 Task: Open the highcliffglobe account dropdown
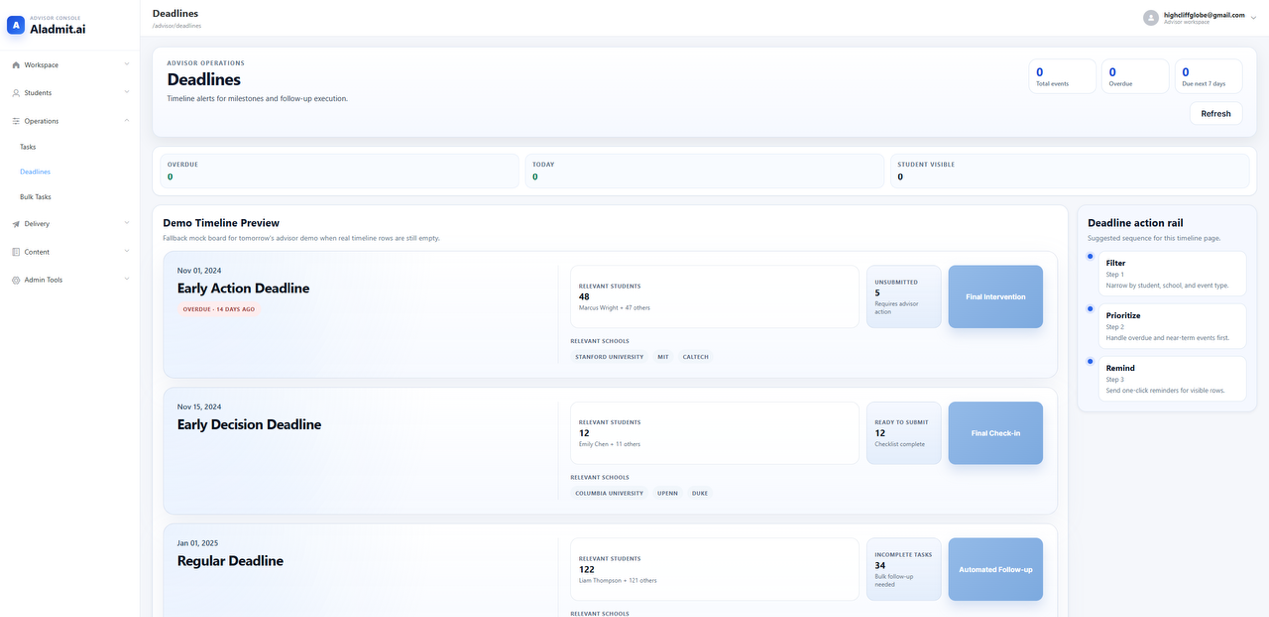(x=1254, y=17)
